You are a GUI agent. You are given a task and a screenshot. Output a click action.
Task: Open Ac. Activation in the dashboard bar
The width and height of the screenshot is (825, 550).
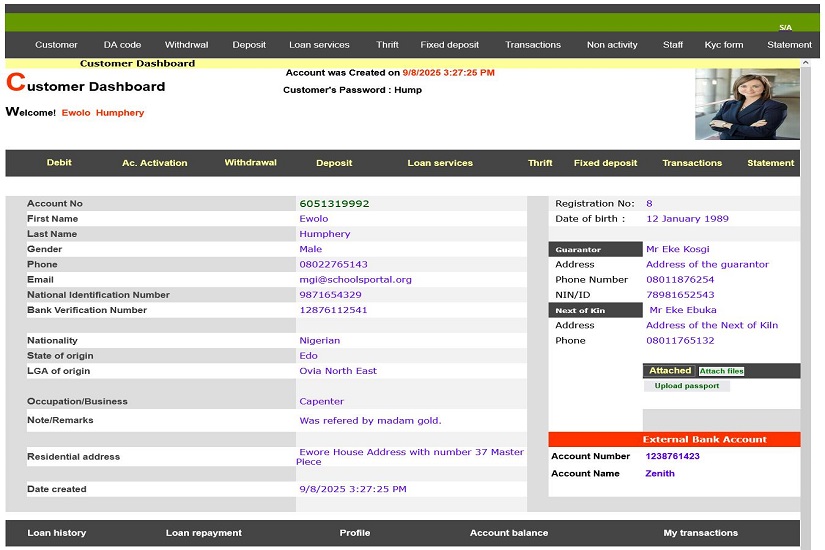click(x=154, y=163)
